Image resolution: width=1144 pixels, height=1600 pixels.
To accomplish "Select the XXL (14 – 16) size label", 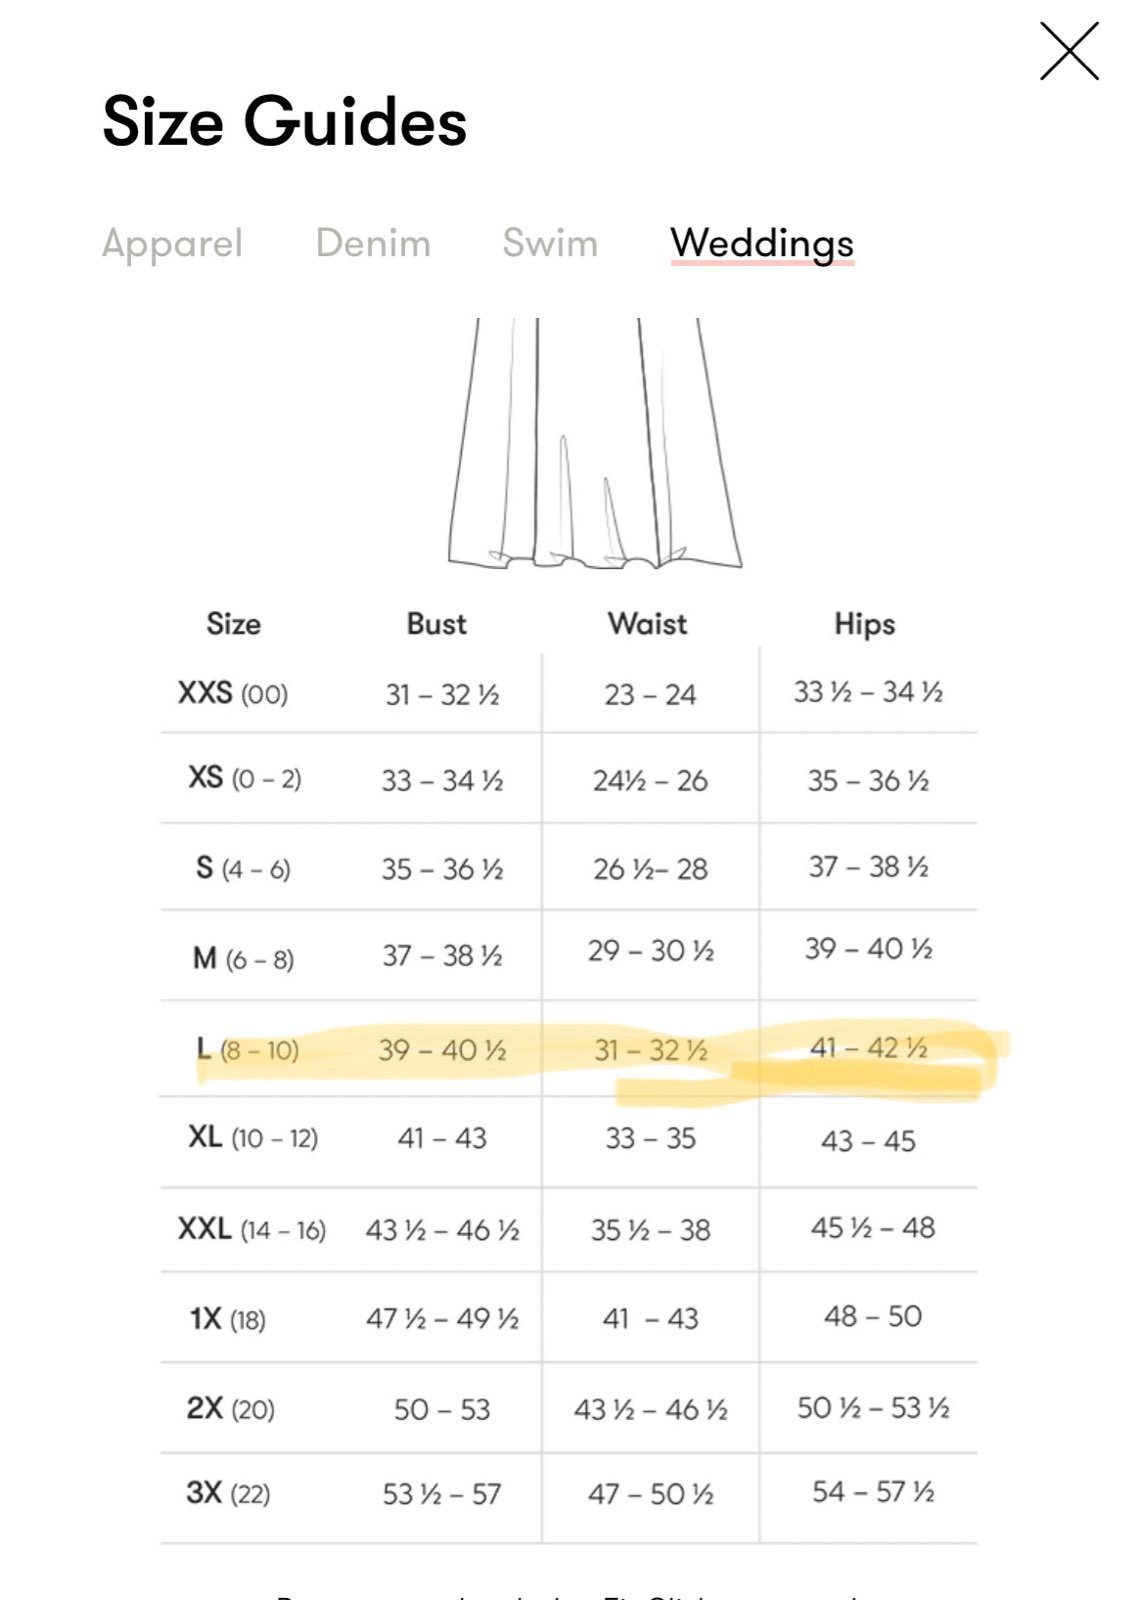I will coord(252,1229).
